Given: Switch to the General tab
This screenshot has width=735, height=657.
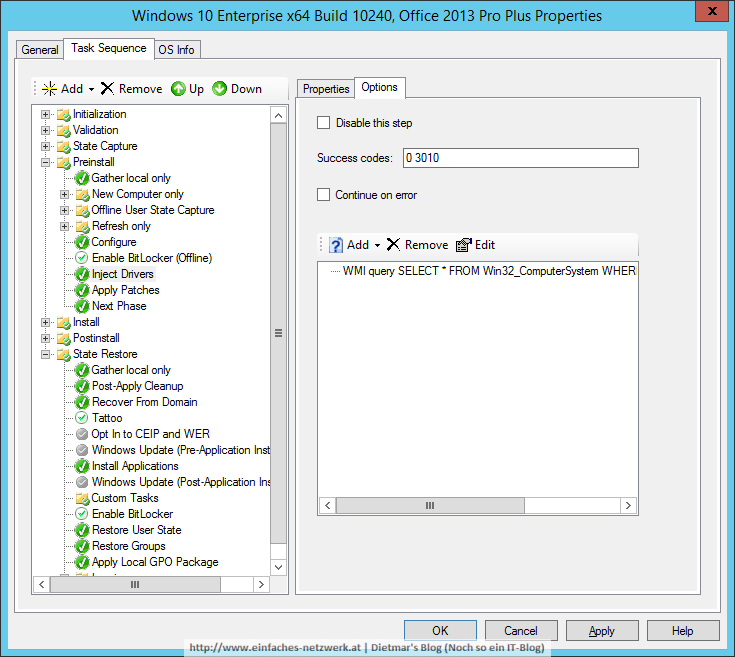Looking at the screenshot, I should point(40,50).
